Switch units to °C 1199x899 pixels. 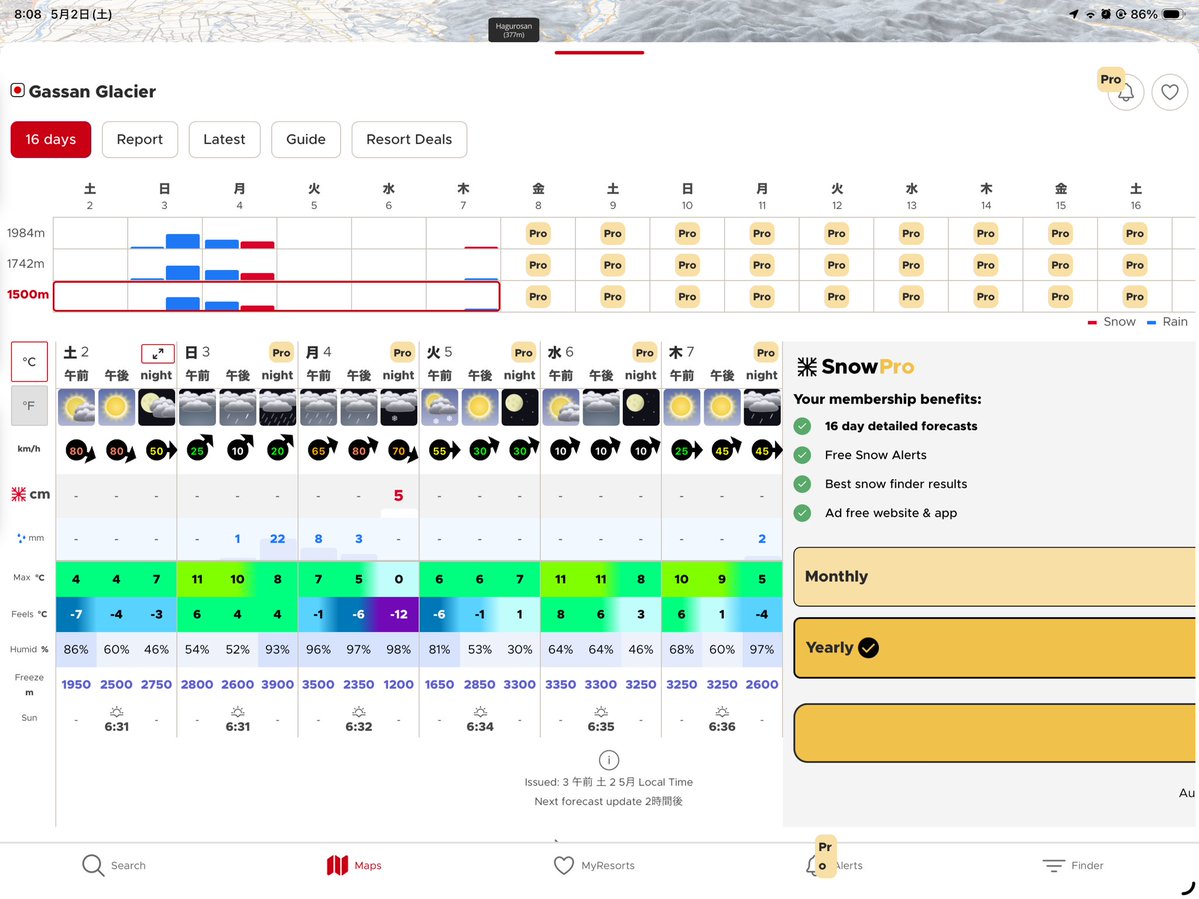[x=29, y=362]
